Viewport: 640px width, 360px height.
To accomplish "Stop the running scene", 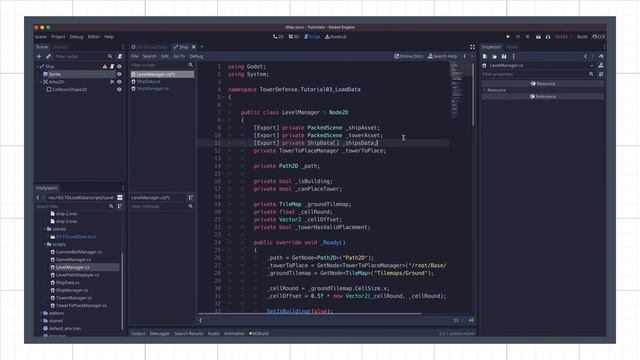I will (x=527, y=37).
